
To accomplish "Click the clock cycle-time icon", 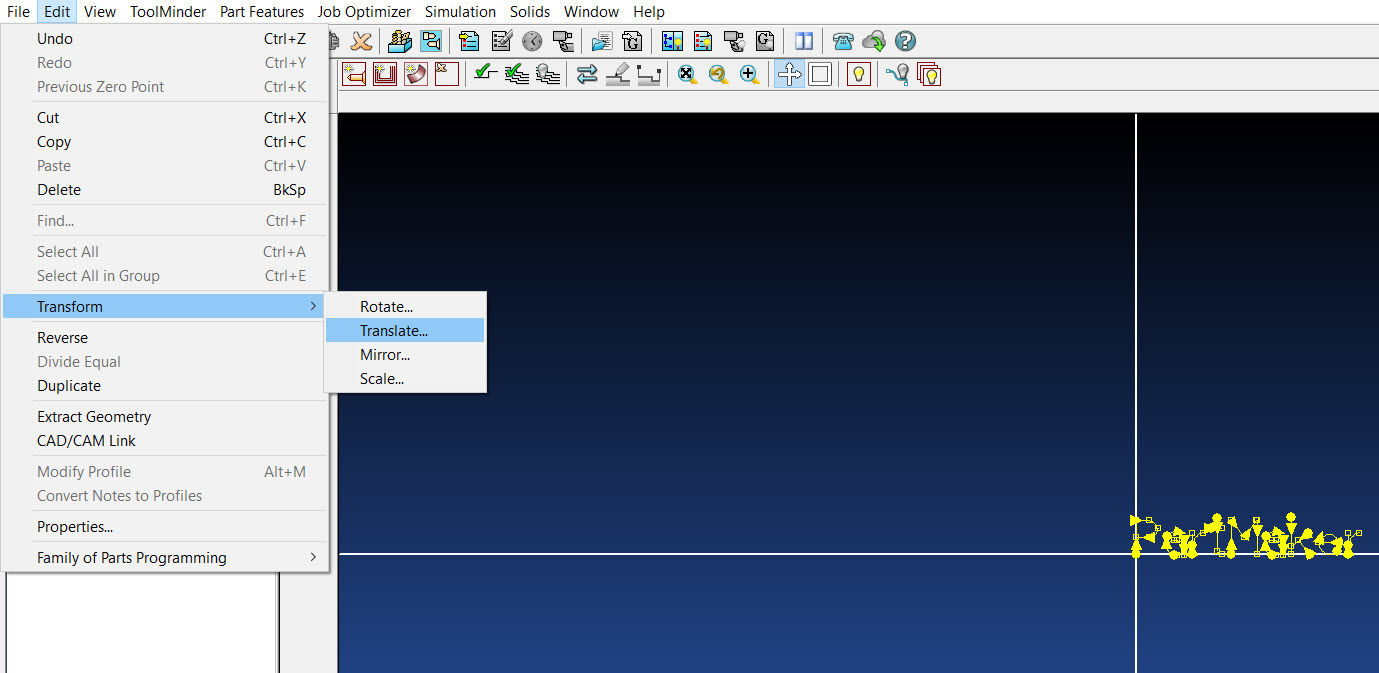I will 531,41.
